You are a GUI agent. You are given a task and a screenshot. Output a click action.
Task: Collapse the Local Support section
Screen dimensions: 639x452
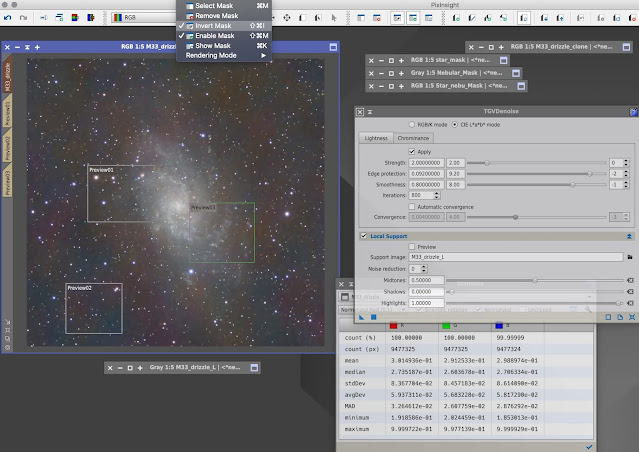click(x=629, y=236)
